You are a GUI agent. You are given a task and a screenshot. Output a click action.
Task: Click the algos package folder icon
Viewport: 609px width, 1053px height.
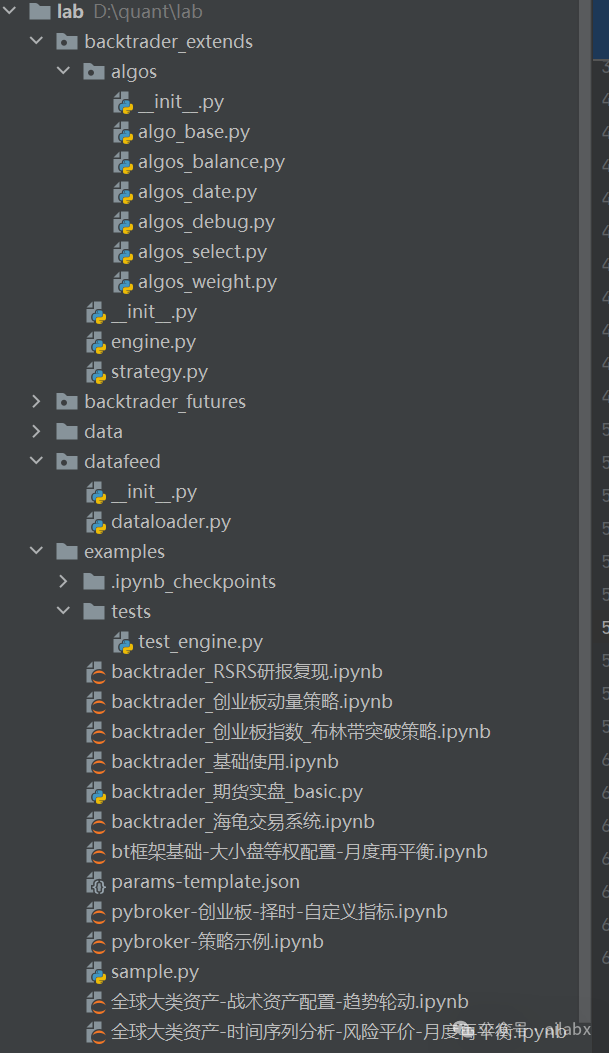pyautogui.click(x=93, y=71)
